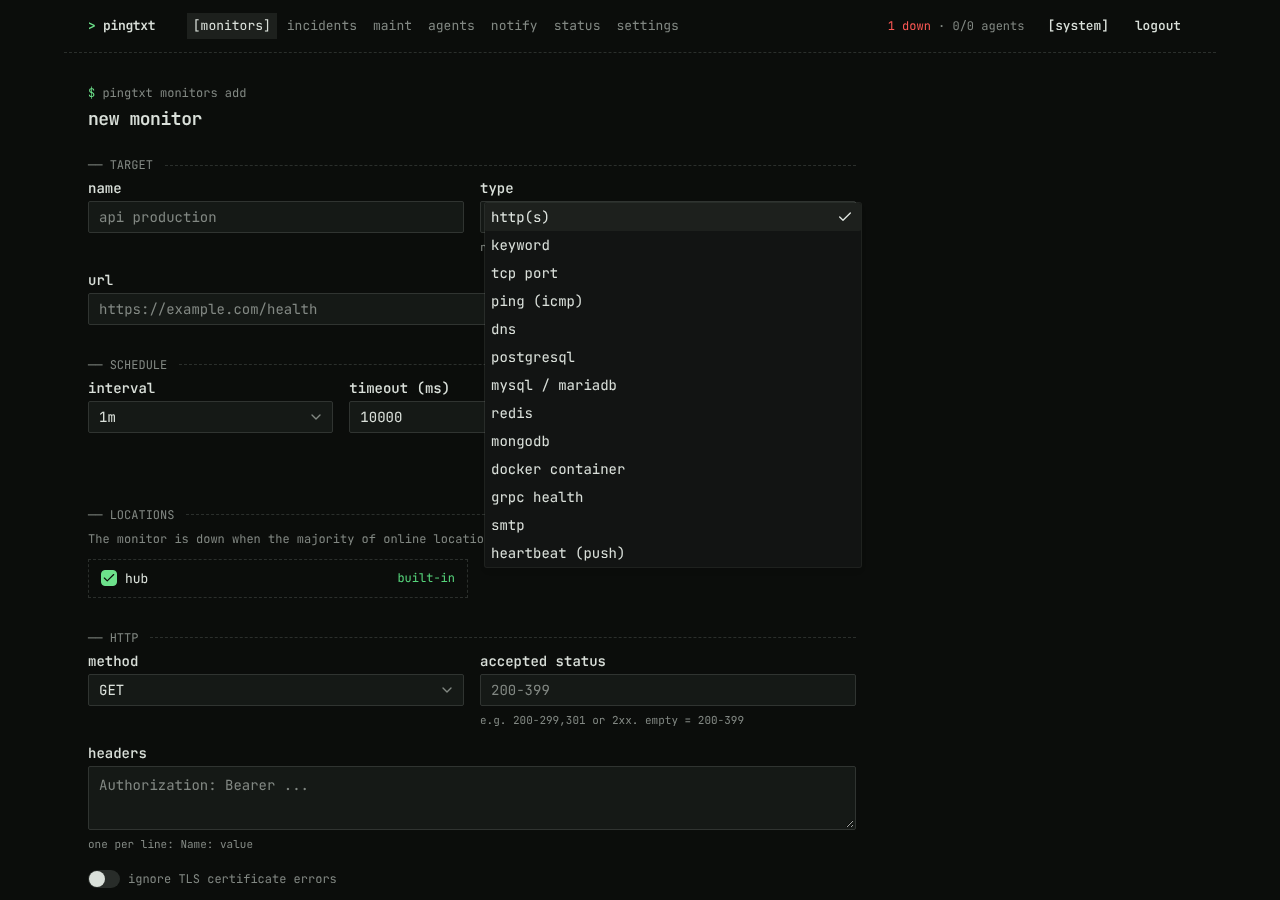Uncheck the hub location checkbox
This screenshot has width=1280, height=900.
109,578
